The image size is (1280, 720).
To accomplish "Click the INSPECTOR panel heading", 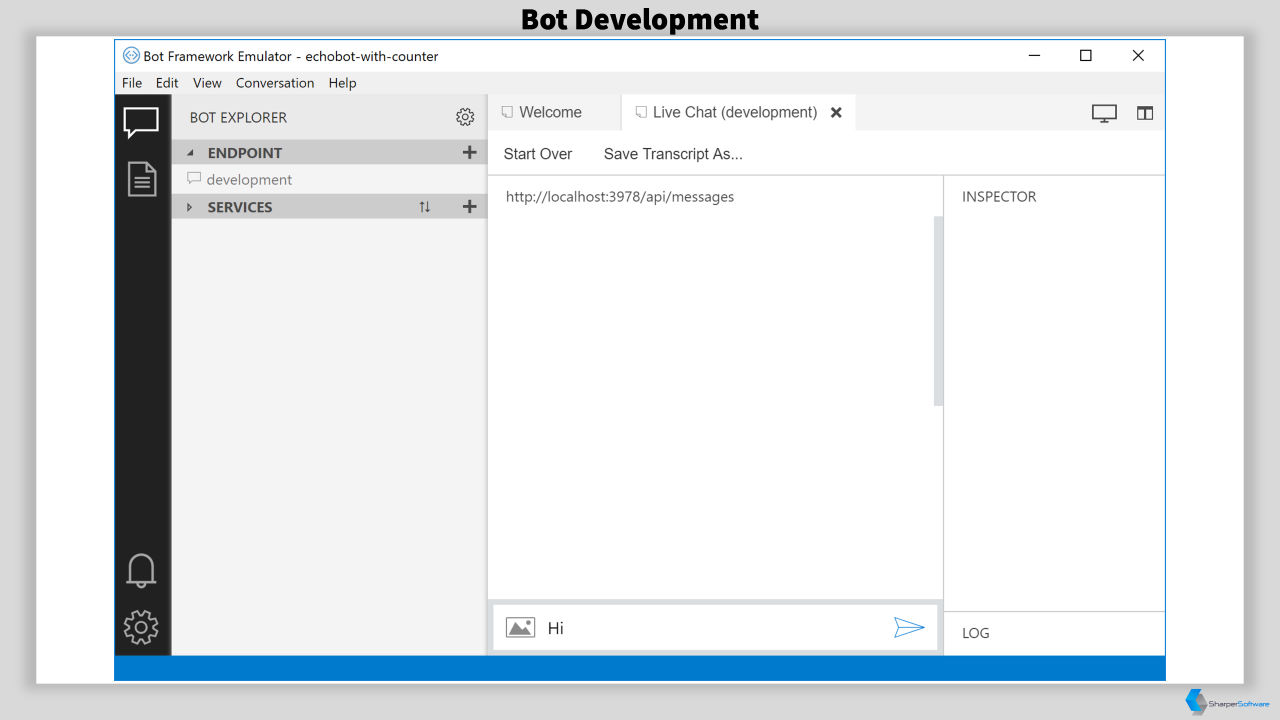I will pos(999,197).
